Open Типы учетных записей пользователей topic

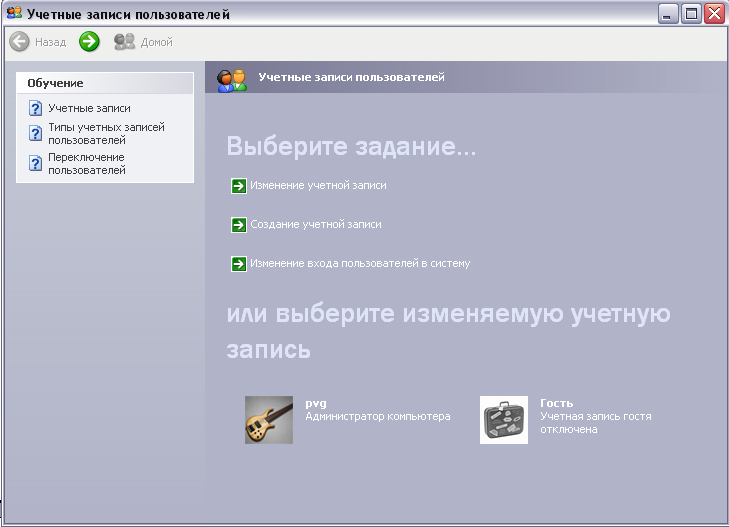point(106,133)
